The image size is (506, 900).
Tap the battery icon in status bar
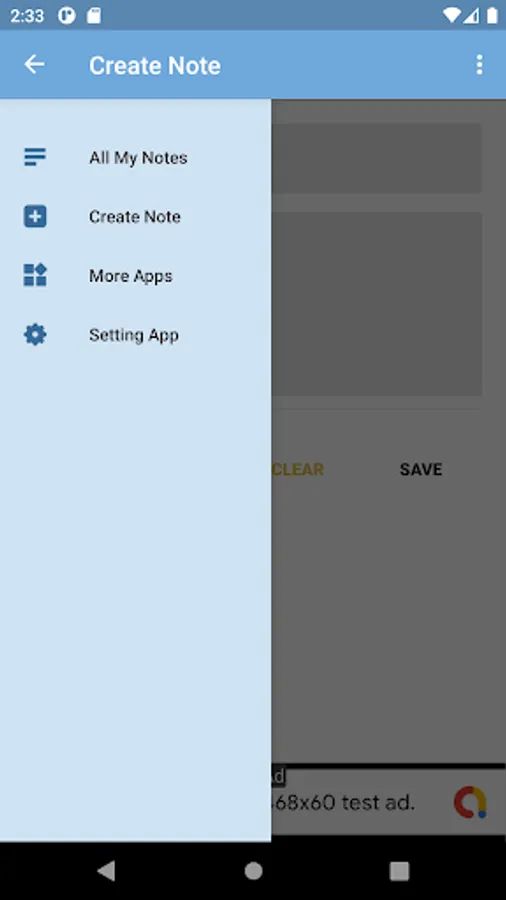[492, 15]
